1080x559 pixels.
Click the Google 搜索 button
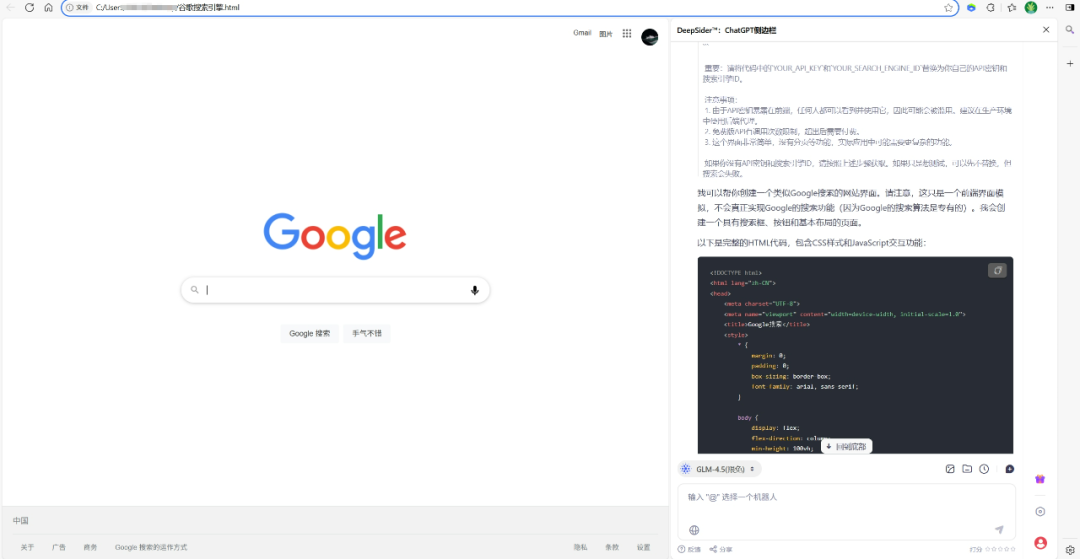point(309,333)
